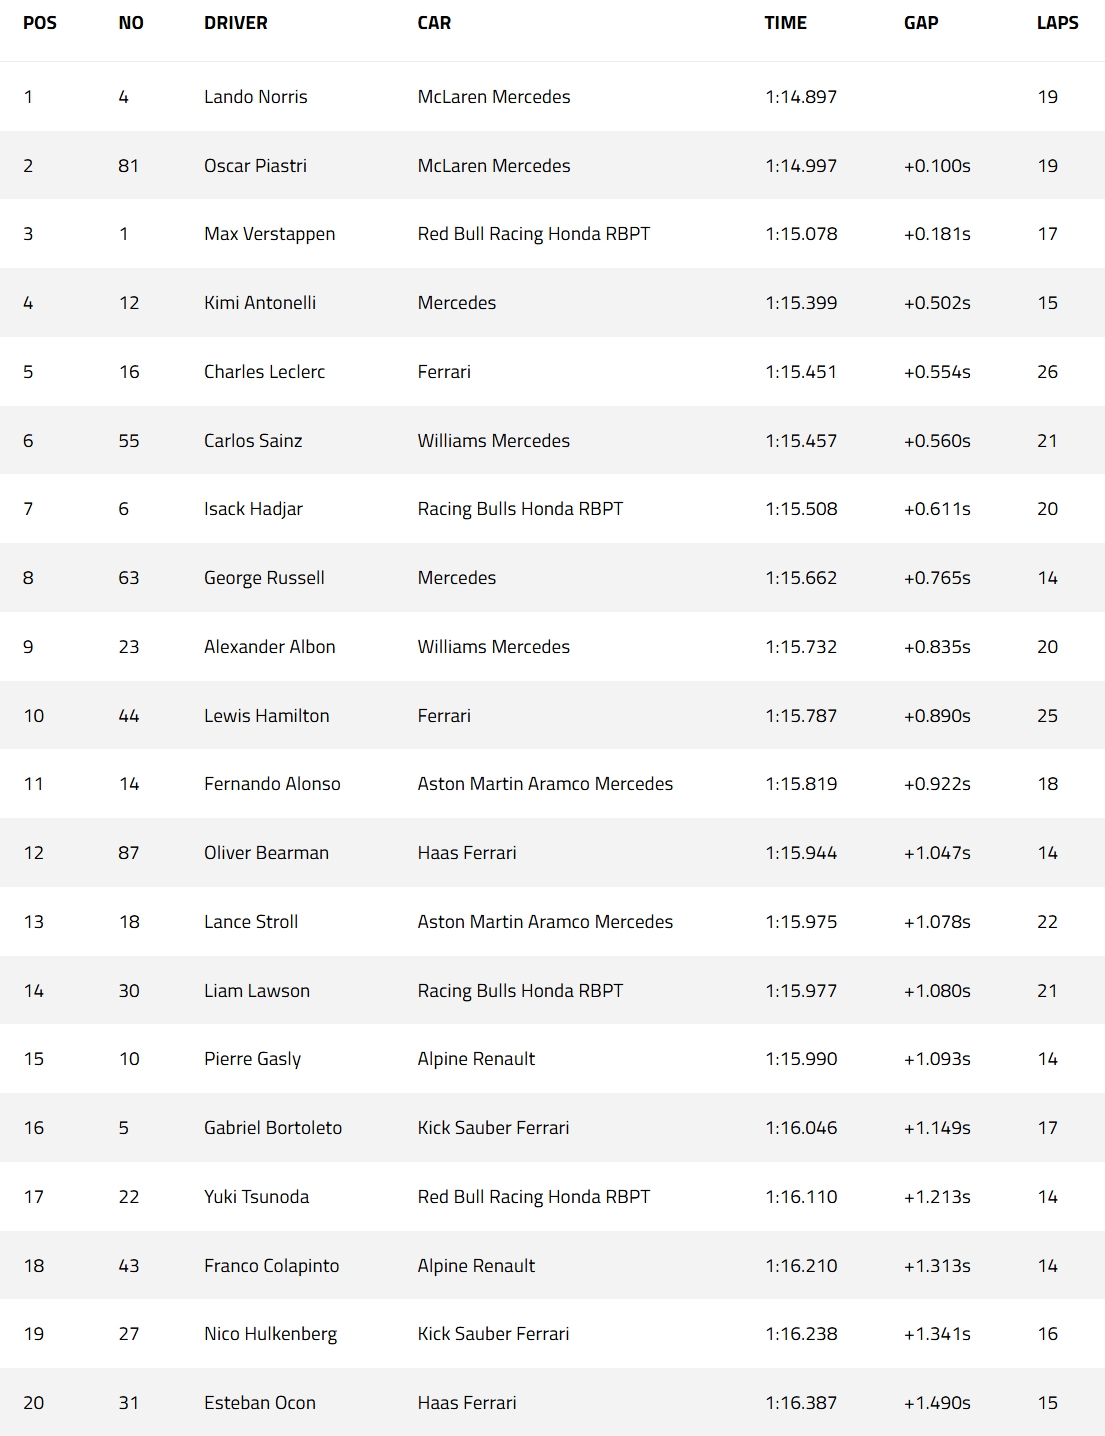Click Liam Lawson's name

[257, 991]
